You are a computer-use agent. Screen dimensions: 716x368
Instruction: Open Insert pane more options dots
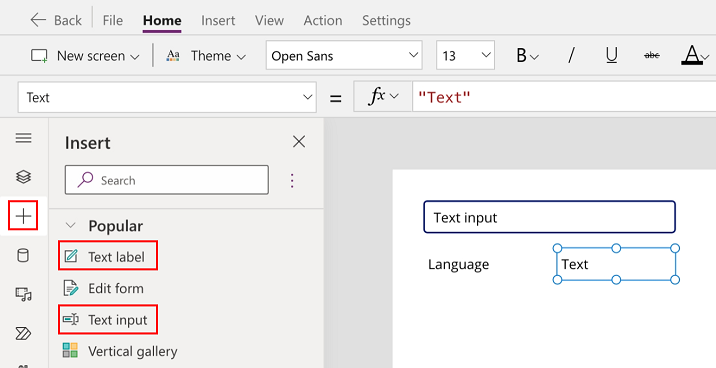(293, 181)
